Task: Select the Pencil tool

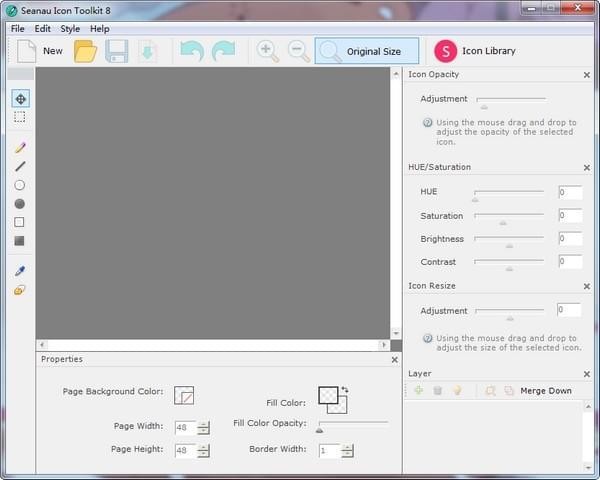Action: (x=20, y=148)
